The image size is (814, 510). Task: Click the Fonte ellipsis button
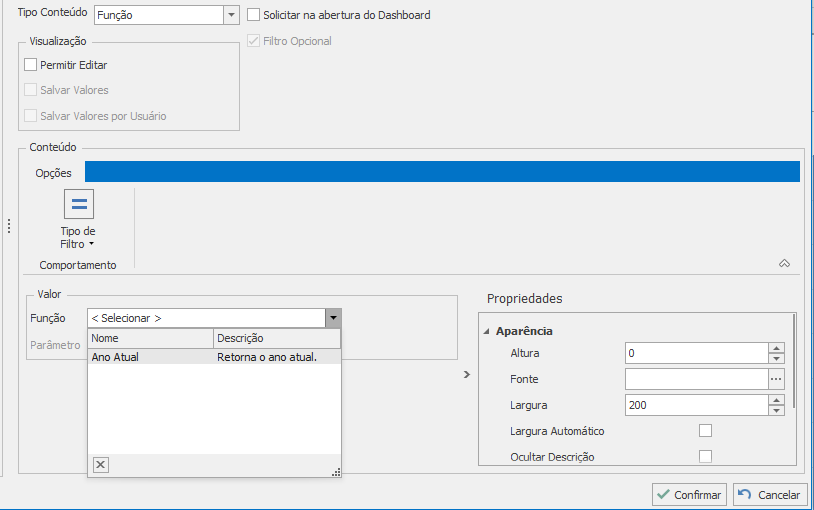[776, 379]
